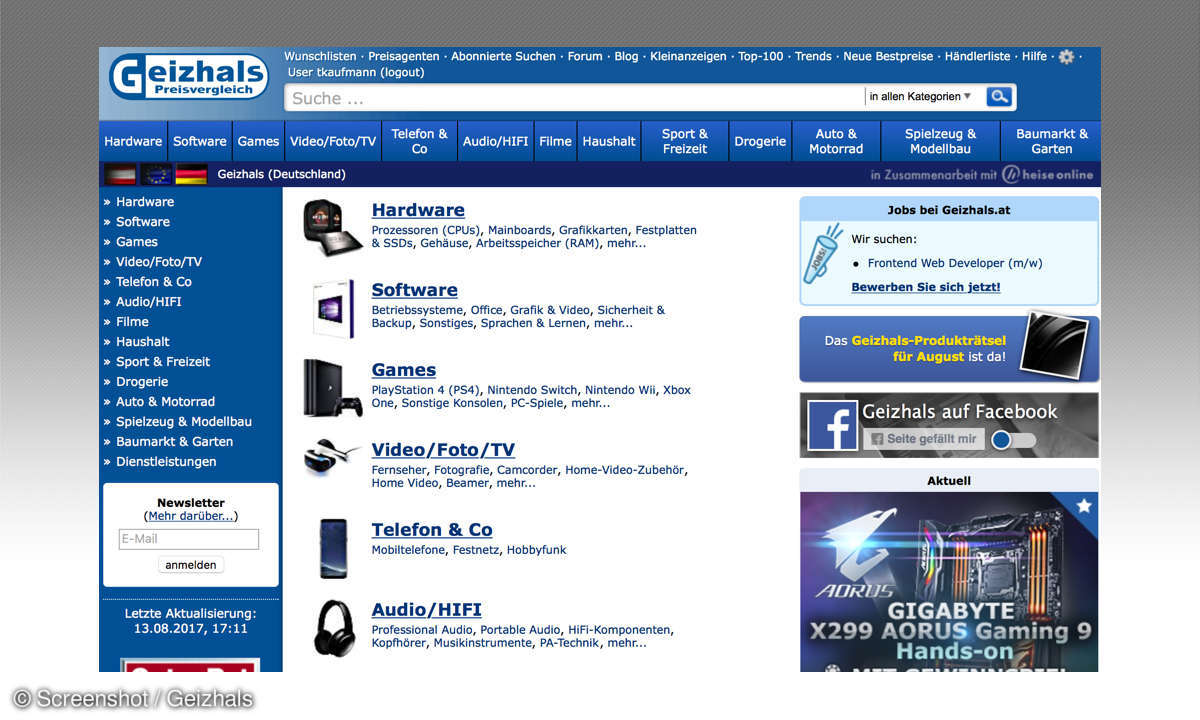Open the Audio/HIFI navigation tab

click(495, 141)
